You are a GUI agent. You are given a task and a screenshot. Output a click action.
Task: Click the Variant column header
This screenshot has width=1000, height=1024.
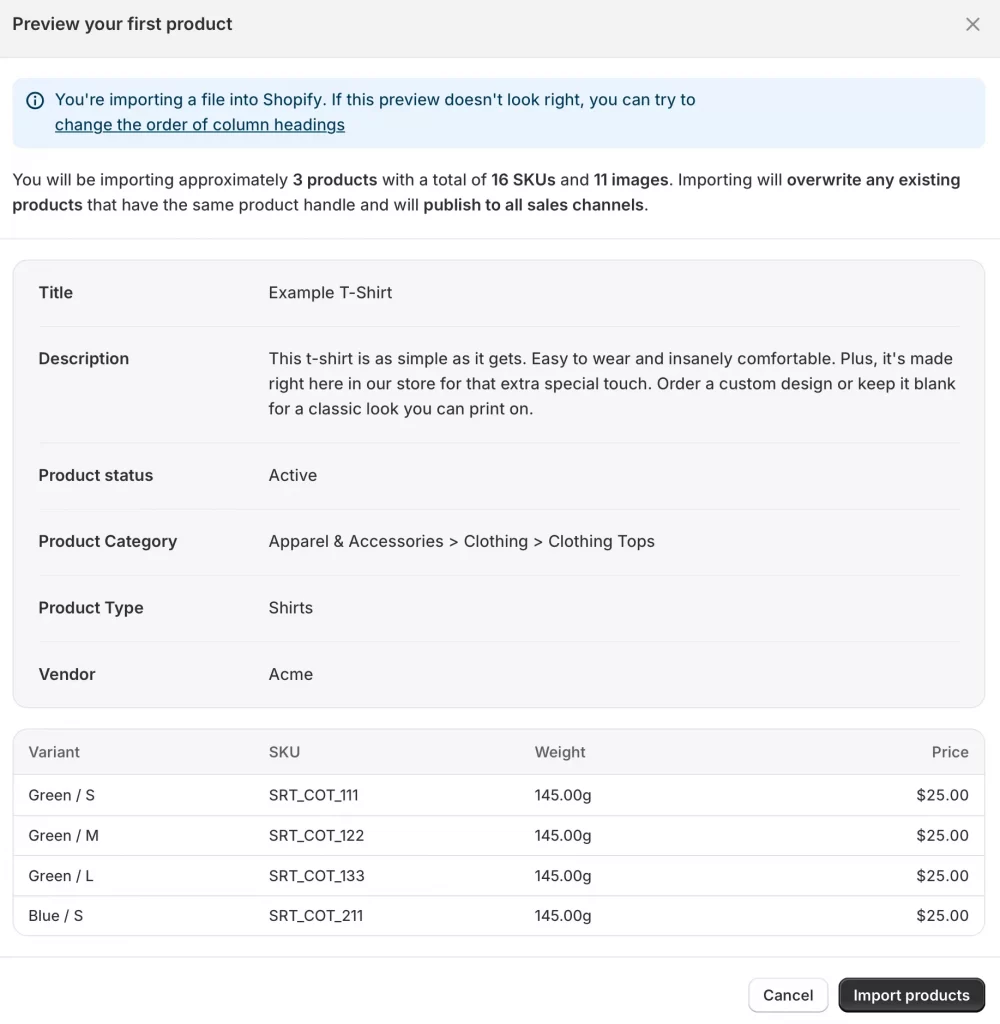coord(54,752)
